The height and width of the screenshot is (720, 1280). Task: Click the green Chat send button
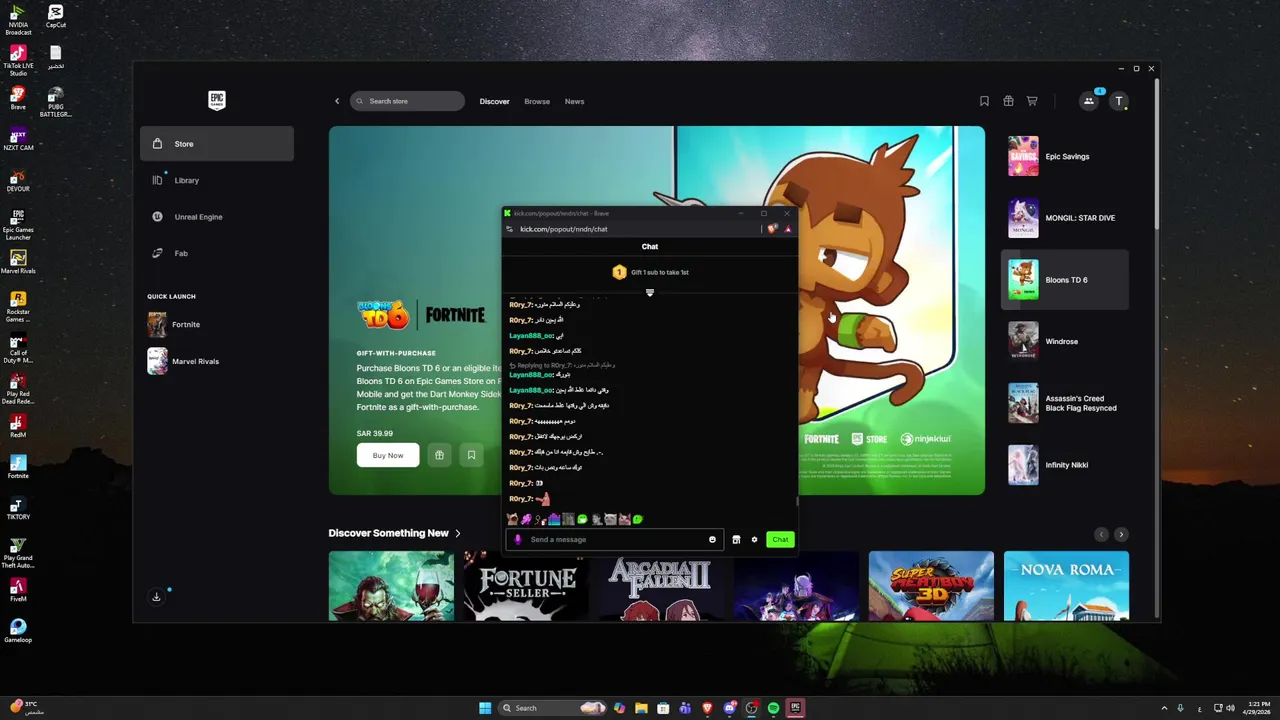780,540
